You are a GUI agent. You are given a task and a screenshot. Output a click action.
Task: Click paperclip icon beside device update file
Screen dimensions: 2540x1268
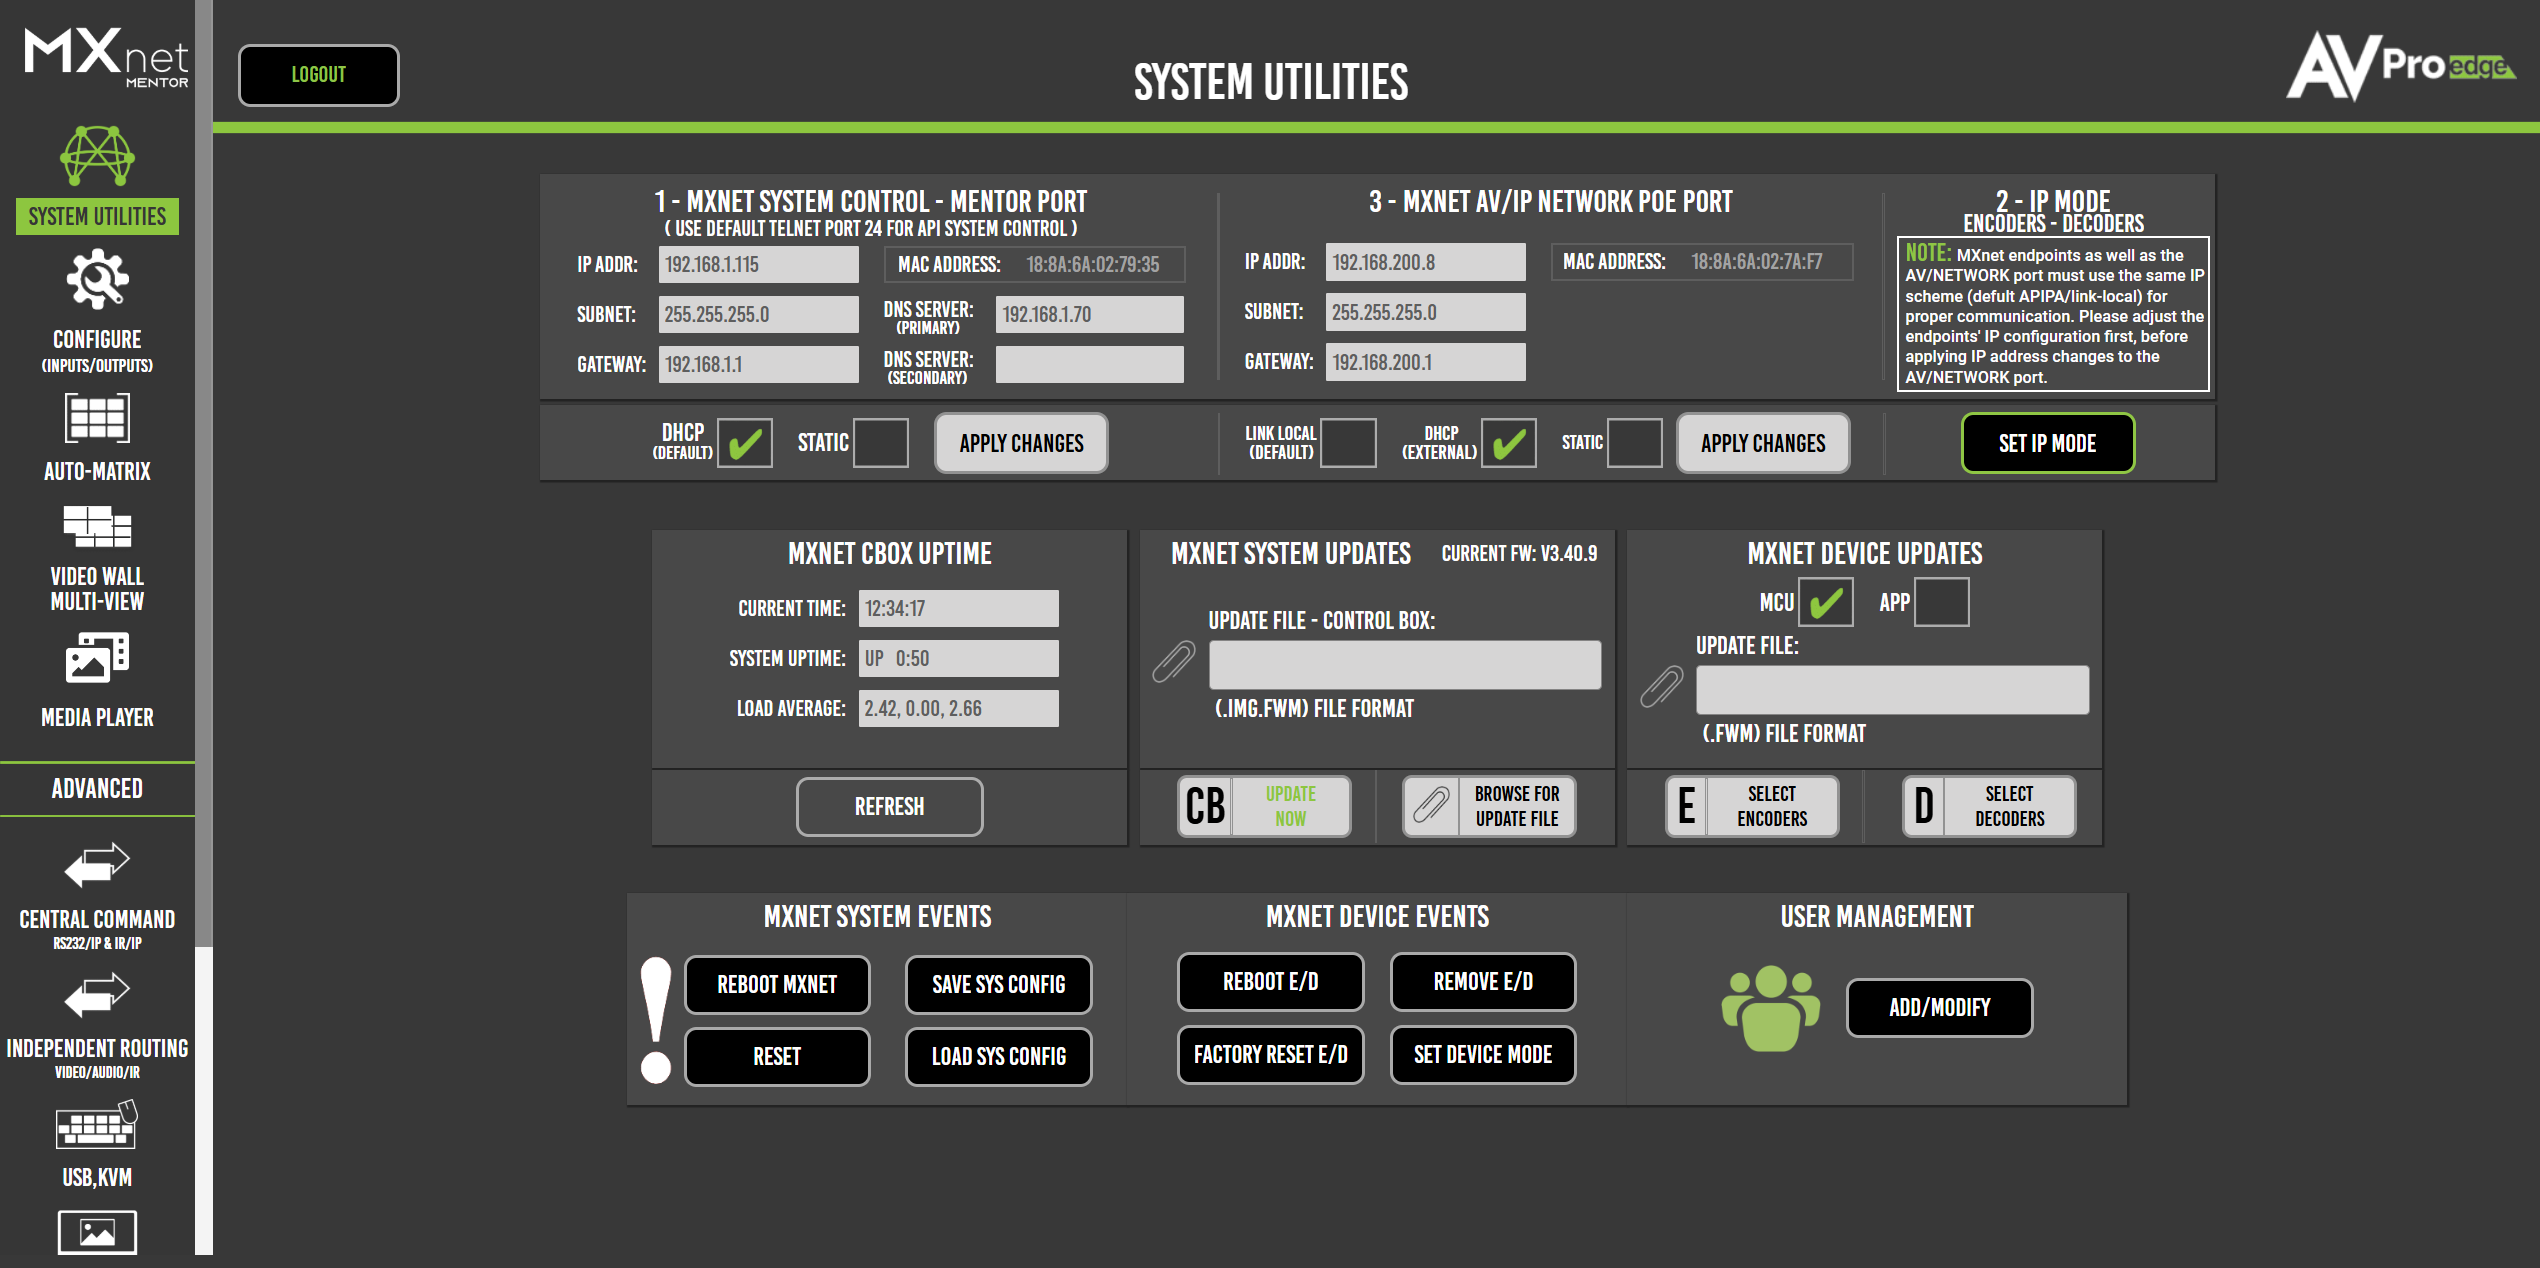(x=1661, y=688)
